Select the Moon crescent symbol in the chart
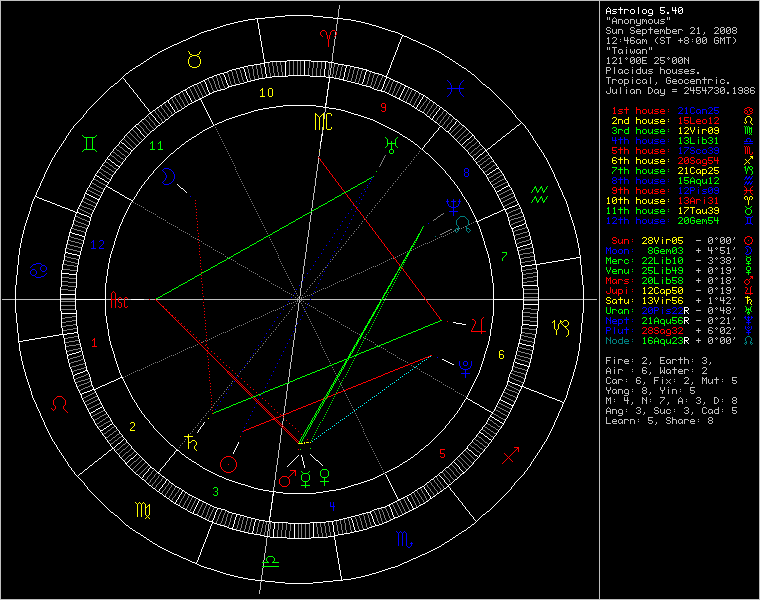This screenshot has width=760, height=600. (168, 176)
